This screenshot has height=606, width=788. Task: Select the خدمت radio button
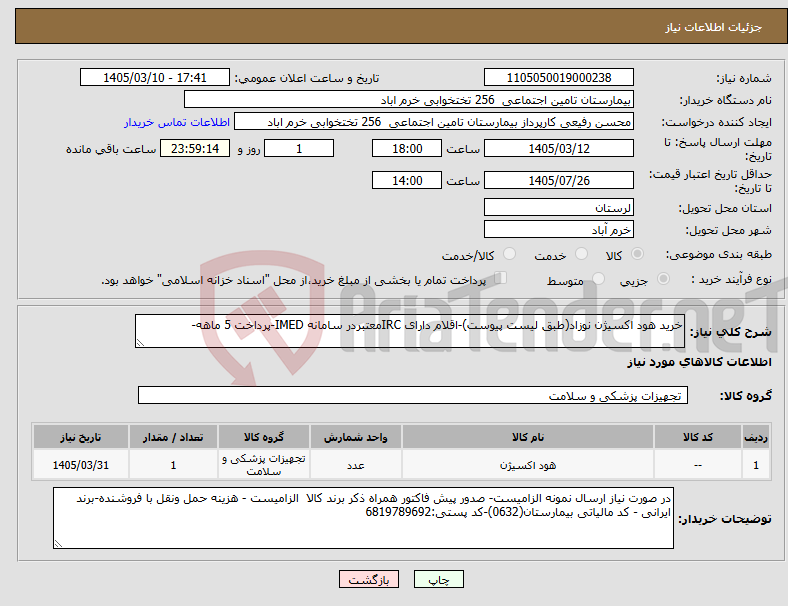pos(581,254)
